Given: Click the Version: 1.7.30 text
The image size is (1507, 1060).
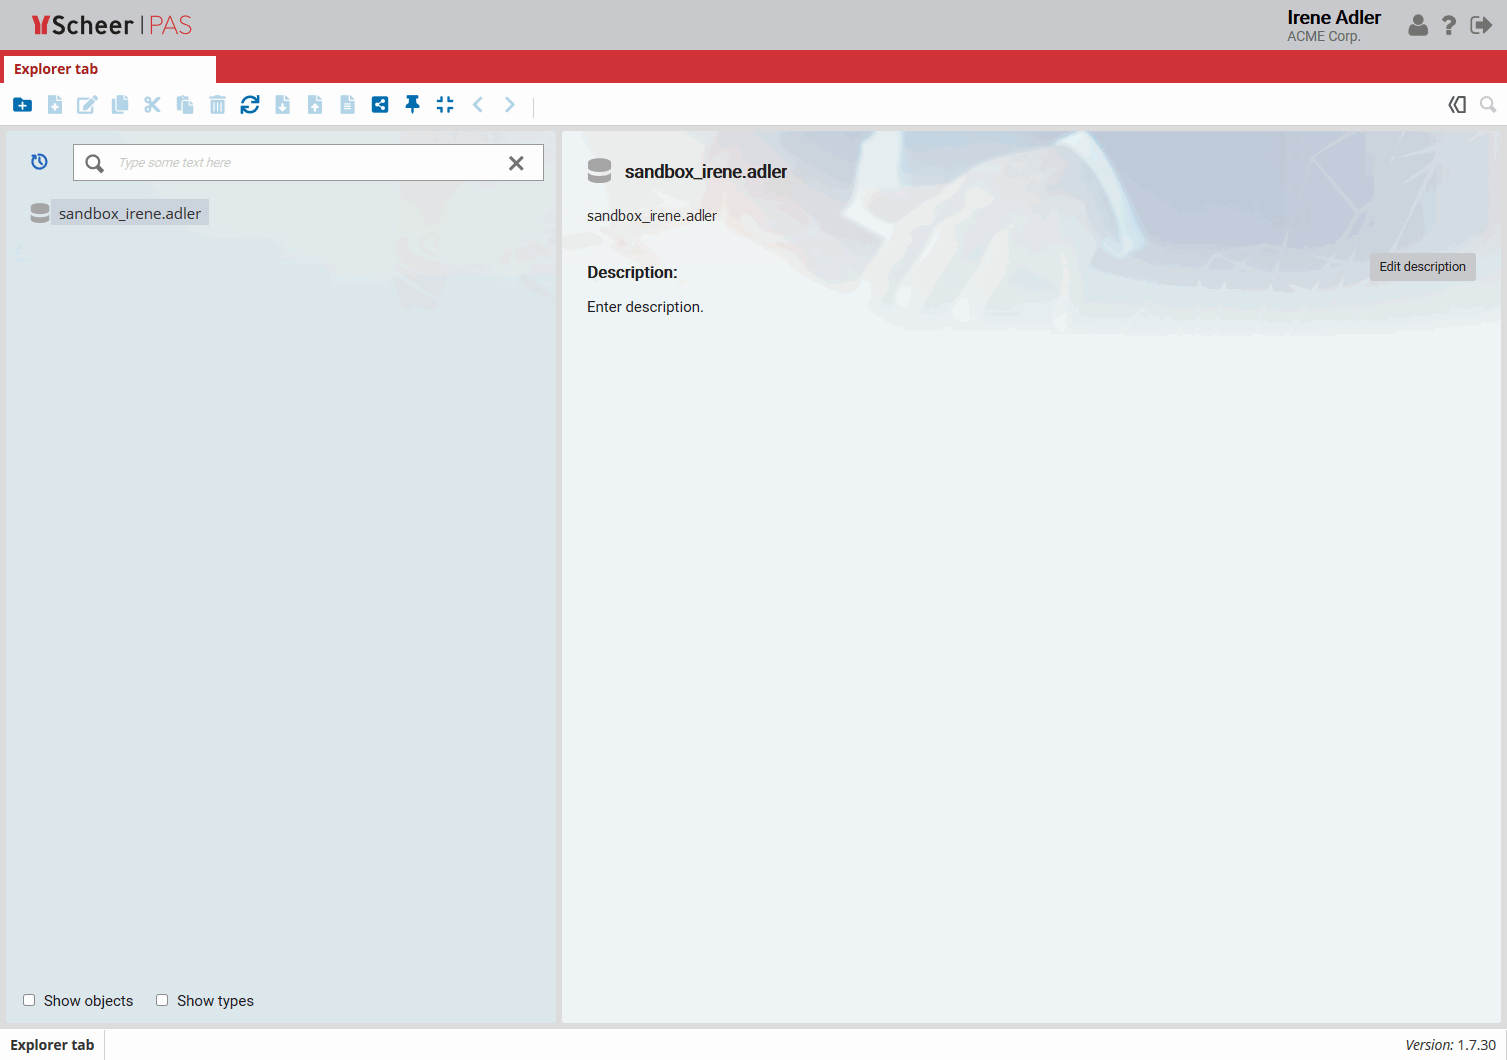Looking at the screenshot, I should coord(1450,1045).
